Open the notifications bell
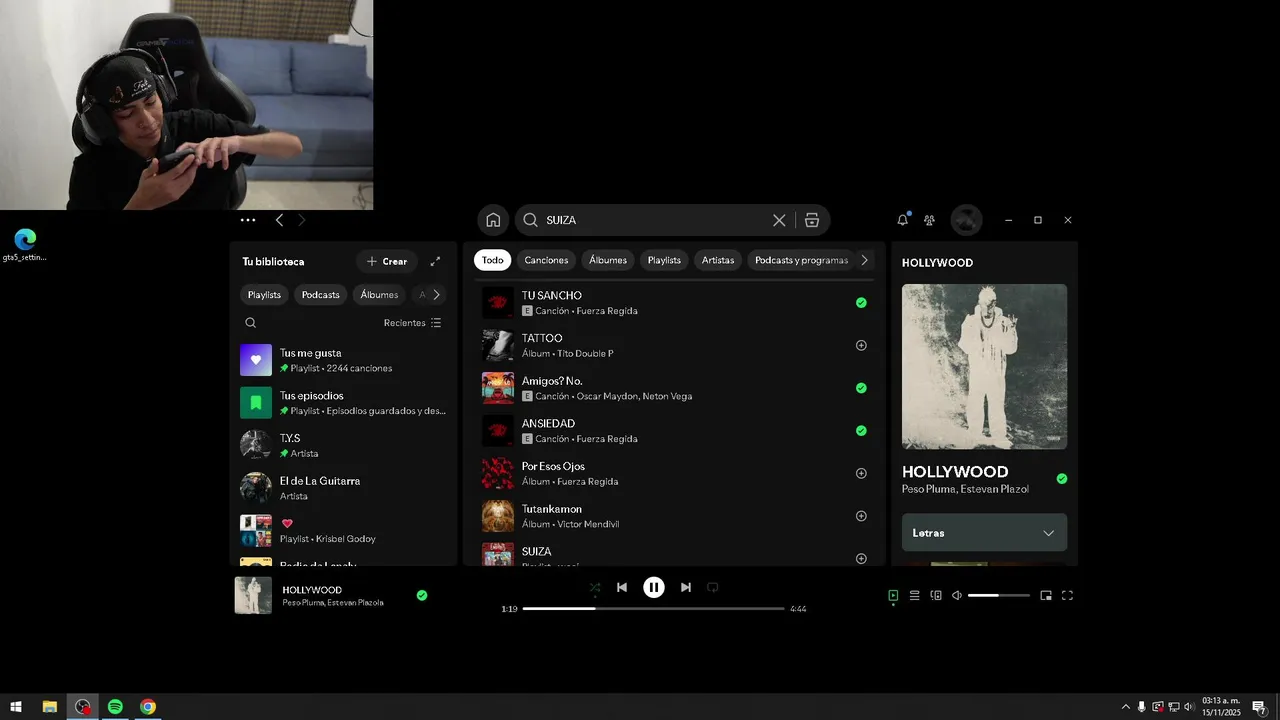 point(903,220)
